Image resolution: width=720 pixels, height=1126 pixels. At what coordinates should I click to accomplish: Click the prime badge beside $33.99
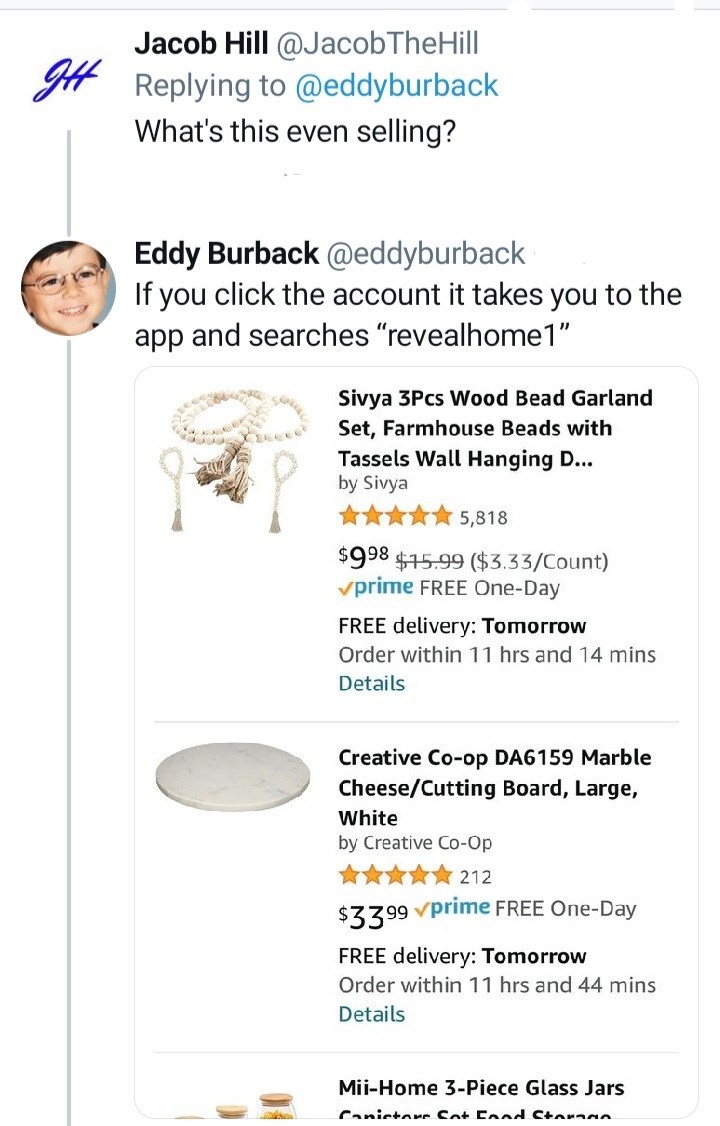(x=452, y=908)
